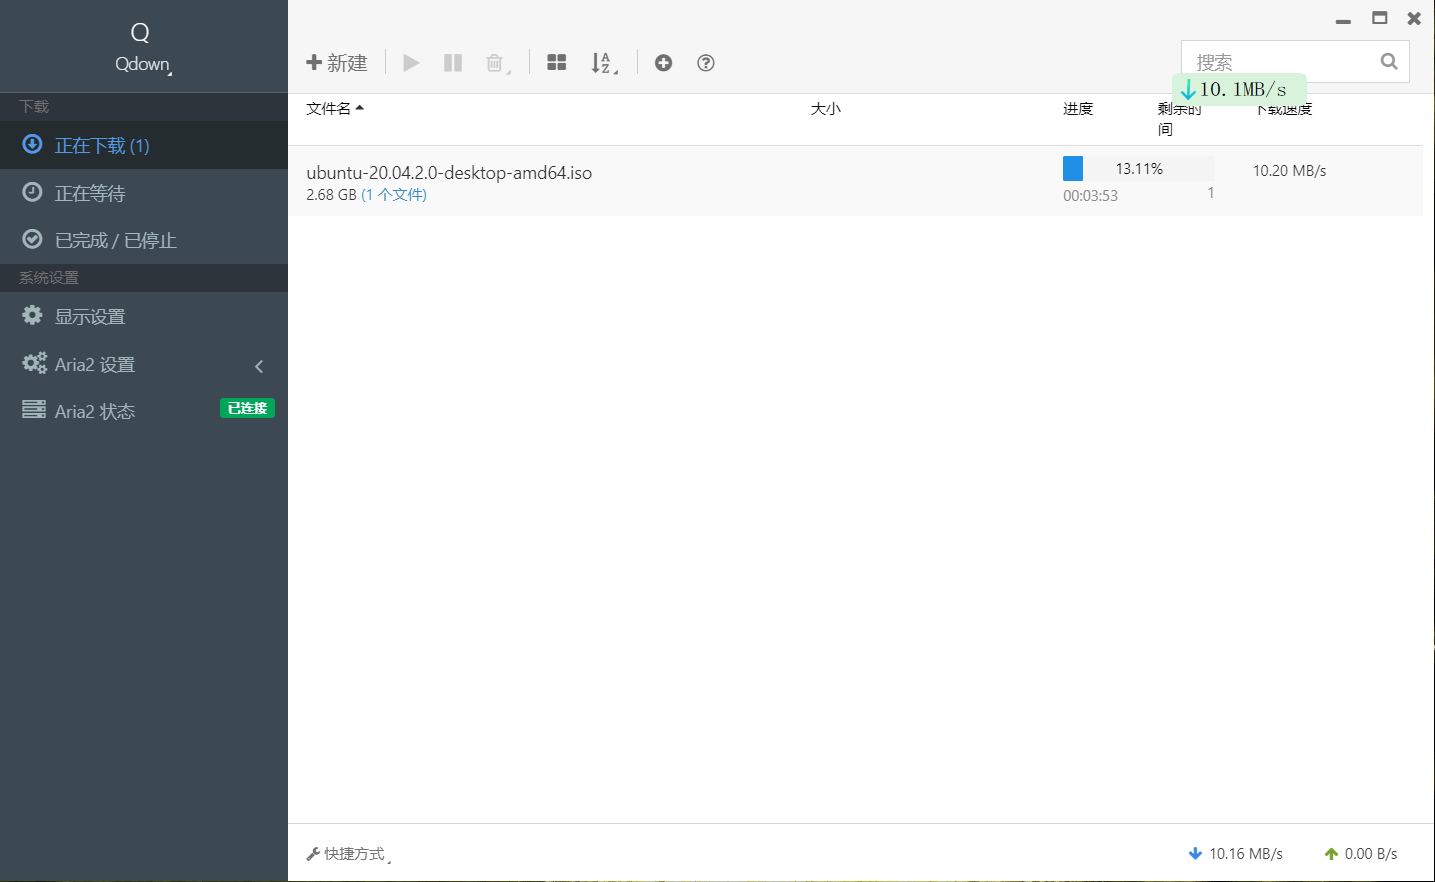Click the A-Z sort icon
Screen dimensions: 1435x882
pos(602,62)
